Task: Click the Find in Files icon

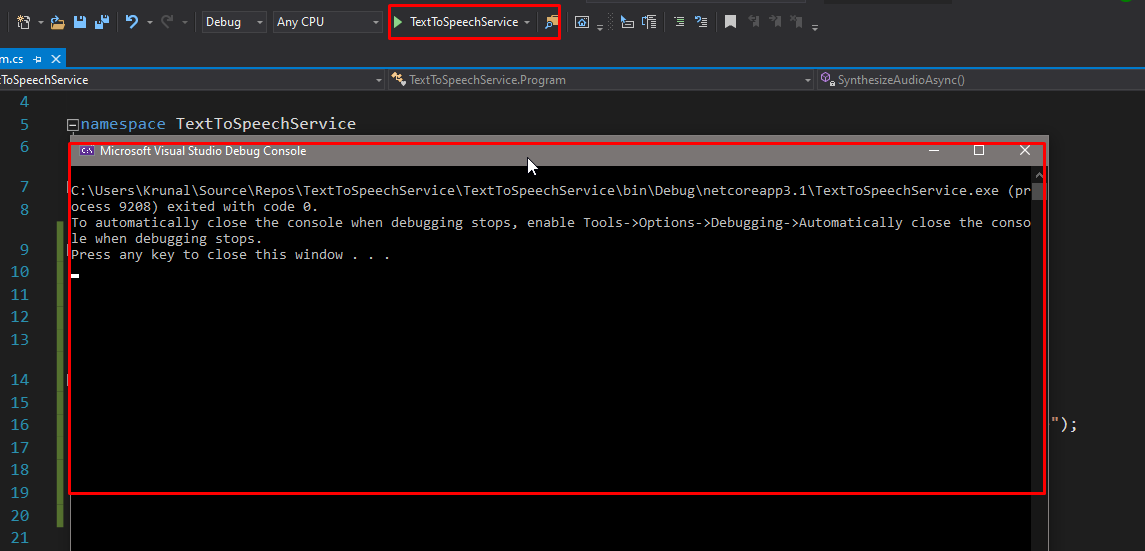Action: pos(551,22)
